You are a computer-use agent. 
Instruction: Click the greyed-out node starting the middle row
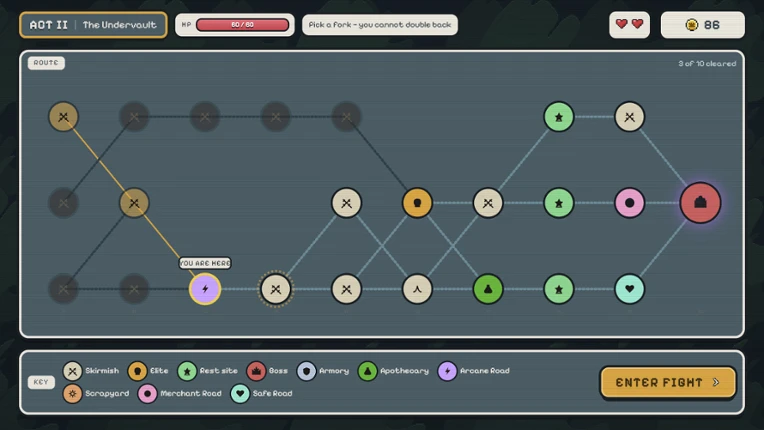pyautogui.click(x=63, y=203)
